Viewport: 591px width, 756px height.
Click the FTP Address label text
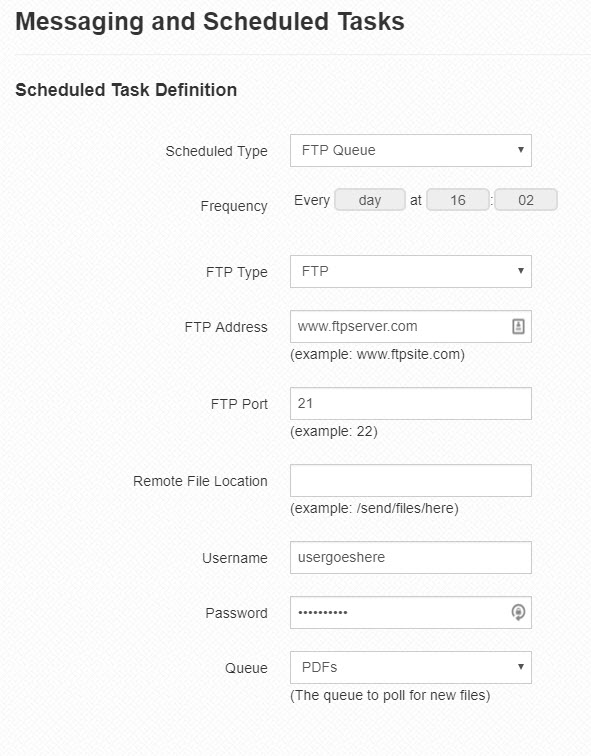[x=226, y=327]
